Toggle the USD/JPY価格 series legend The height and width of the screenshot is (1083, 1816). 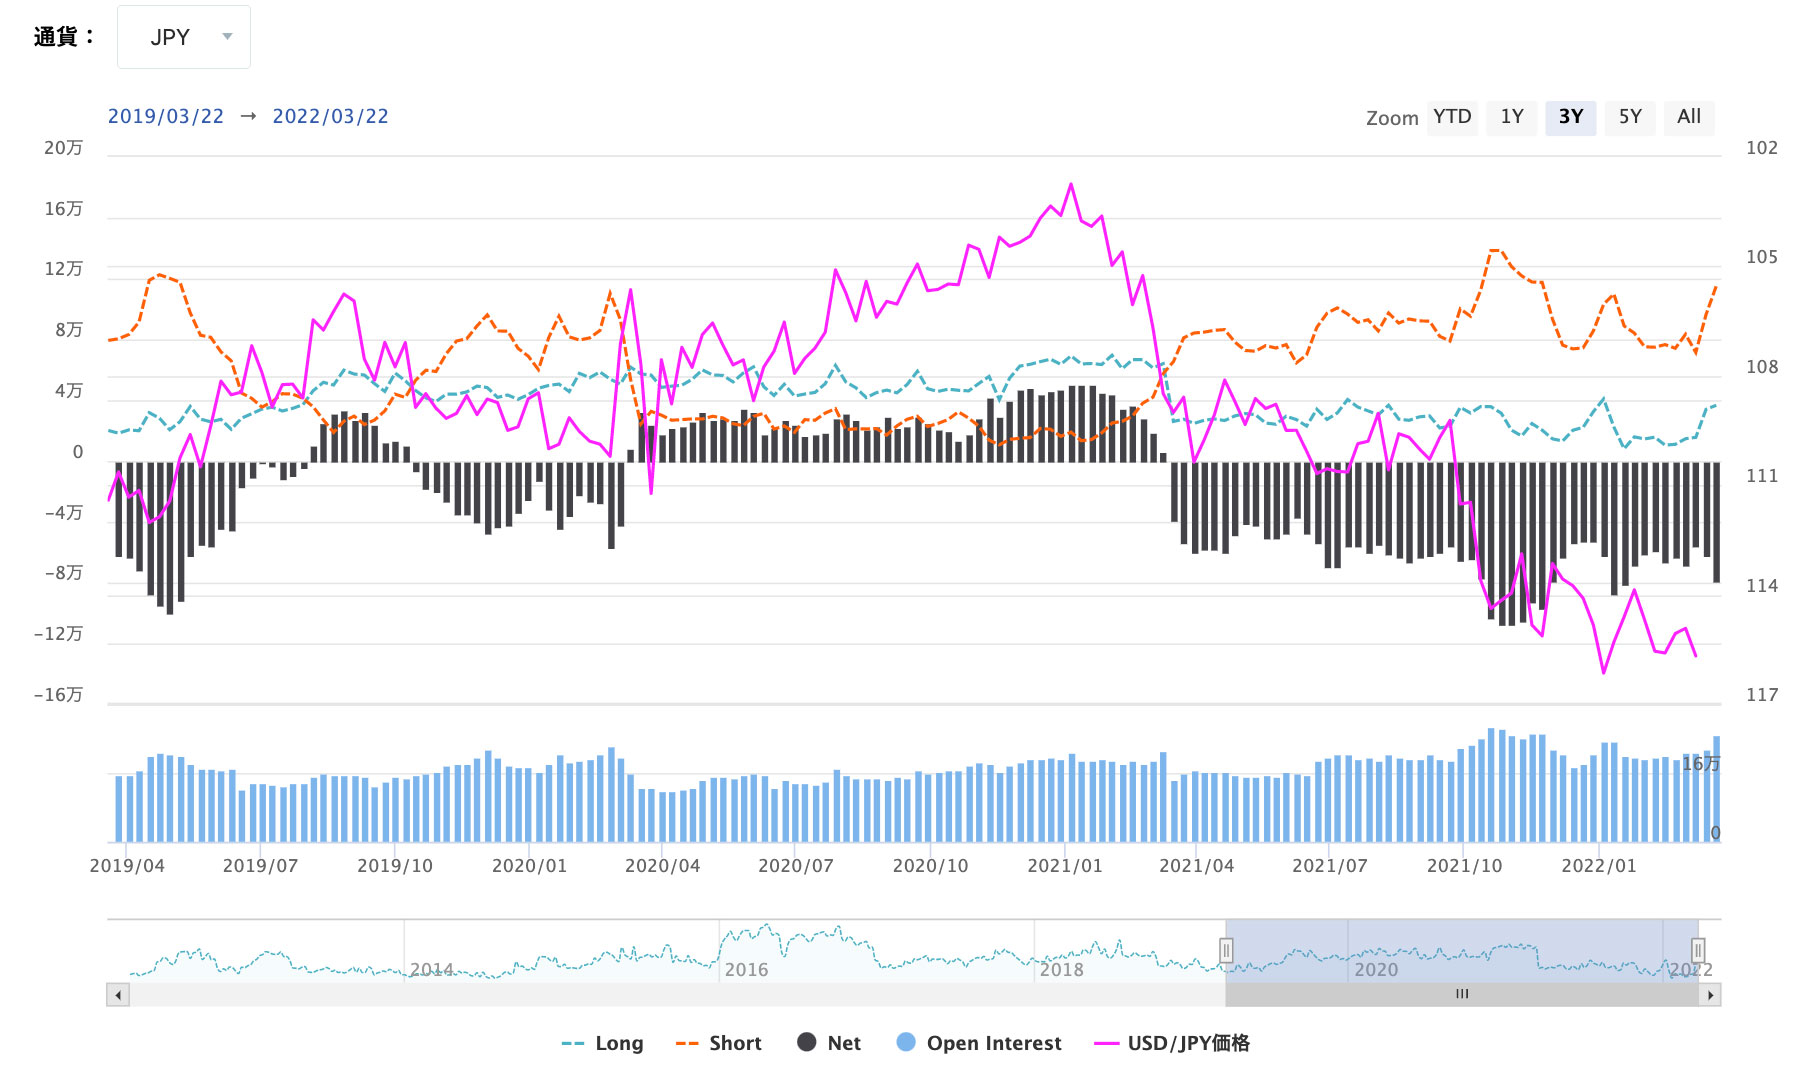coord(1172,1043)
